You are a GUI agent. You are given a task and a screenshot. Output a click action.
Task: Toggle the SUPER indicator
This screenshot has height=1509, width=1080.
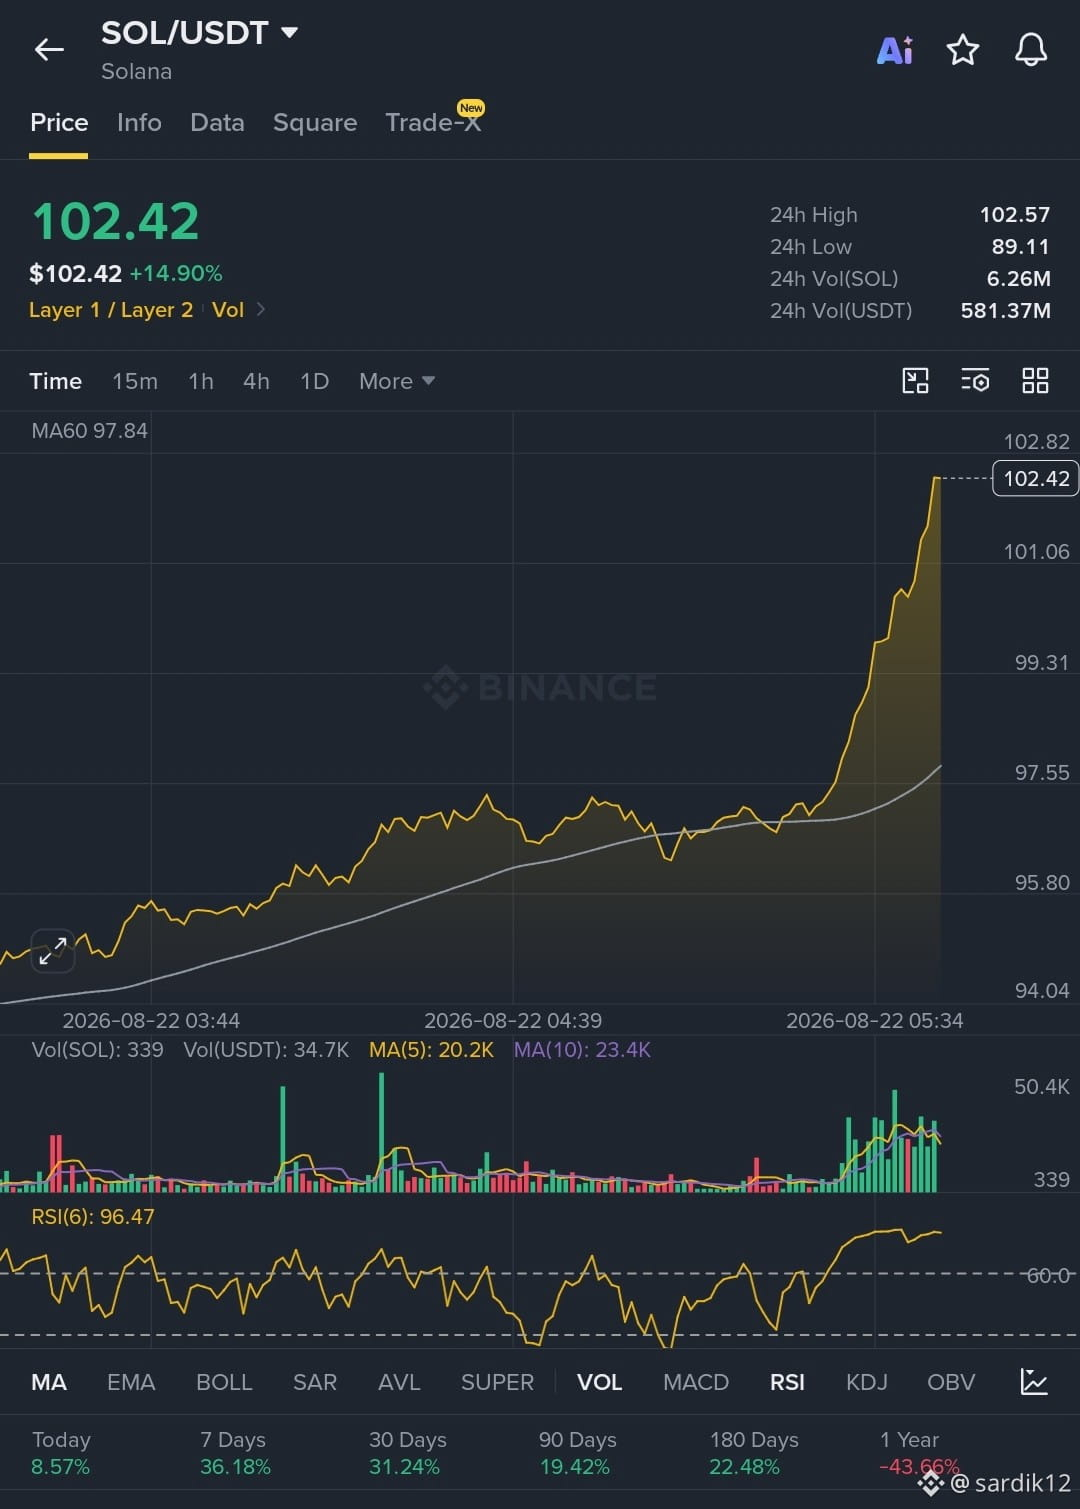point(497,1382)
